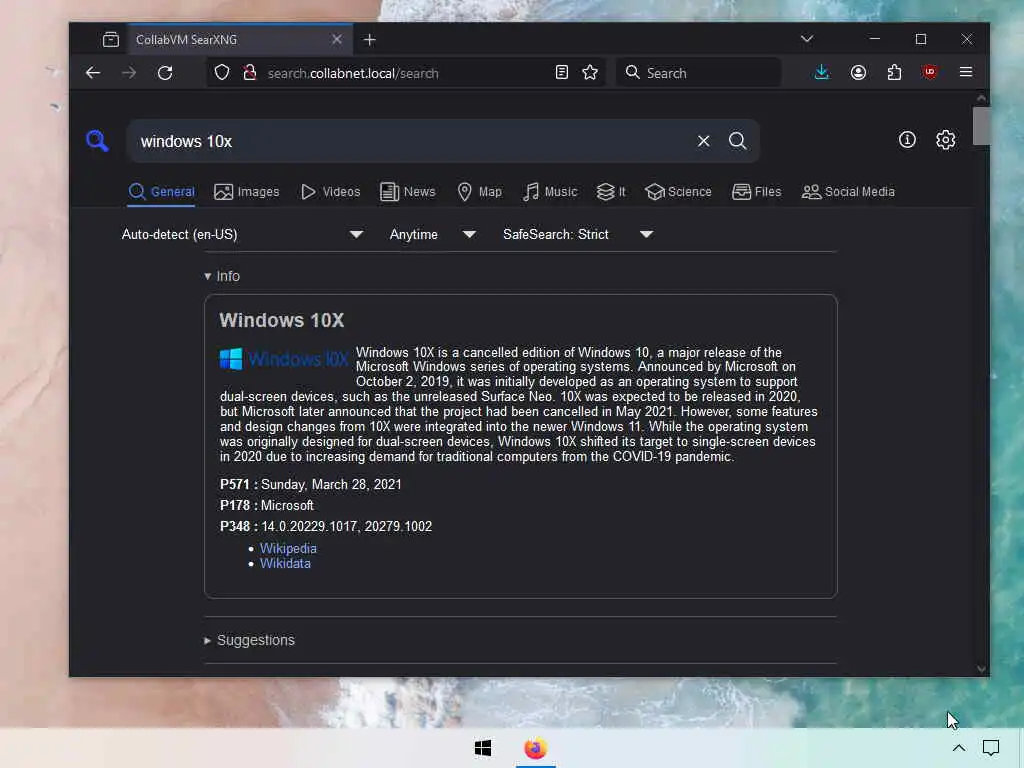Open Firefox application menu

tap(966, 72)
